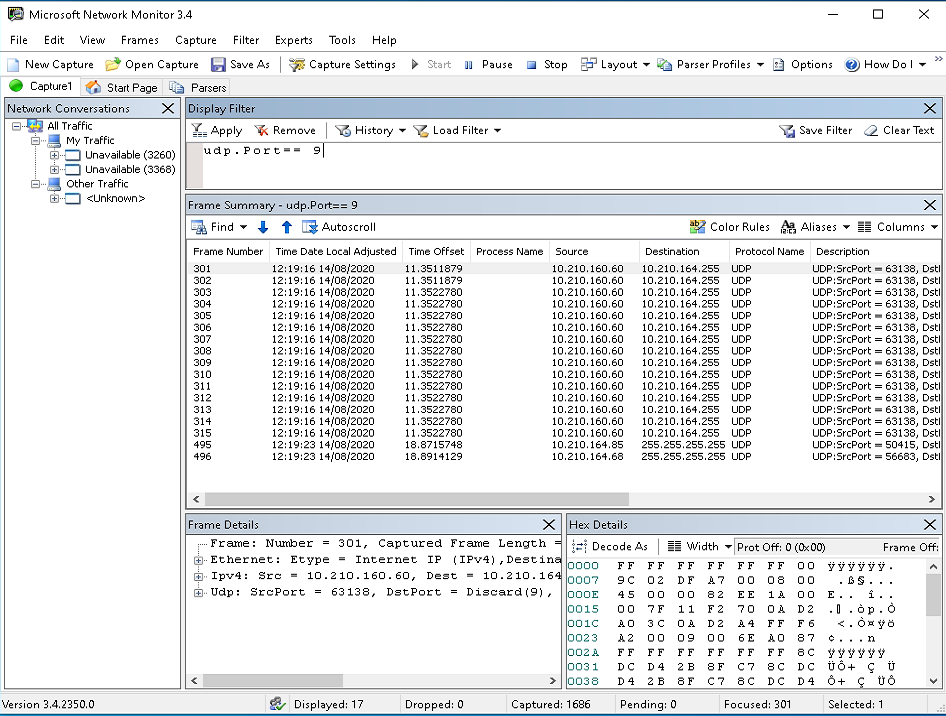Screen dimensions: 946x716
Task: Pause the running capture
Action: pyautogui.click(x=488, y=64)
